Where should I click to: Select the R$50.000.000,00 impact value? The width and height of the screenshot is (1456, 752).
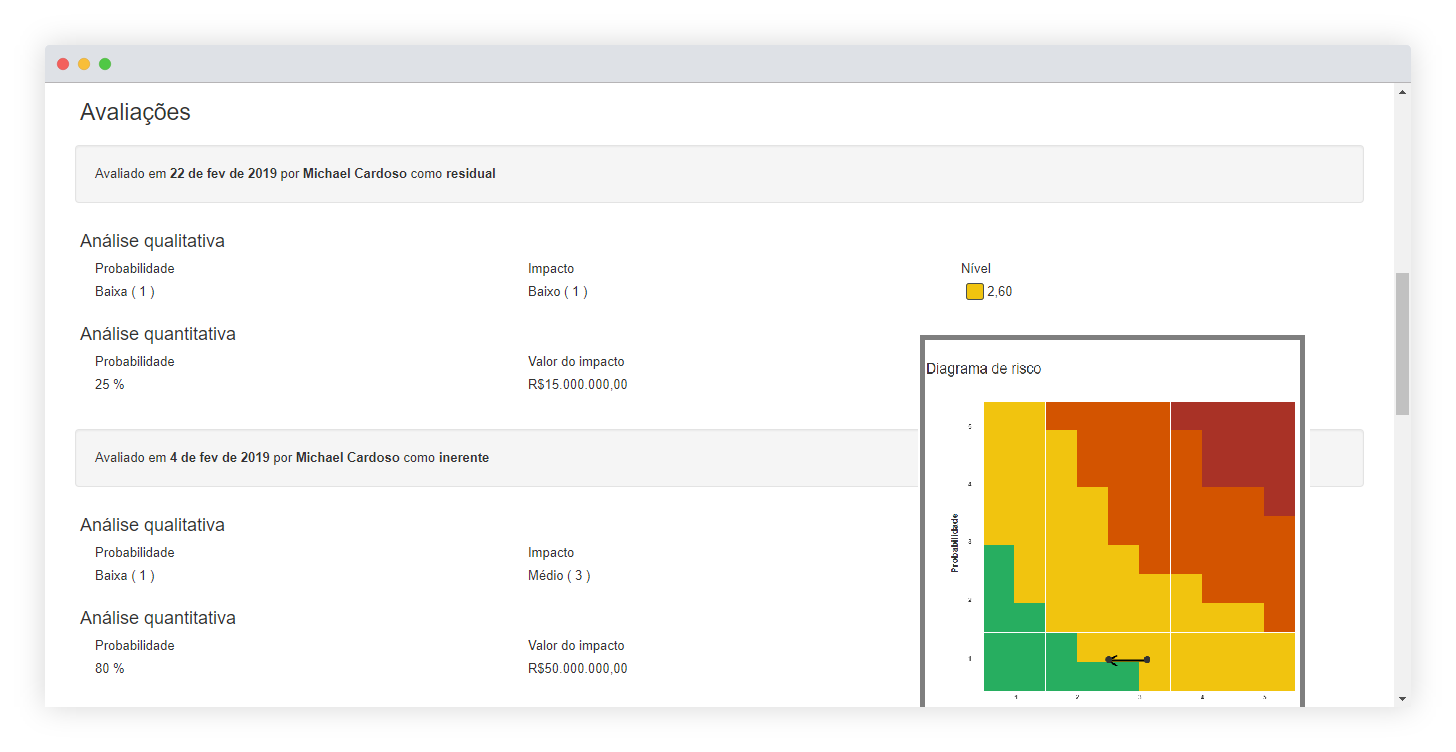pyautogui.click(x=577, y=669)
